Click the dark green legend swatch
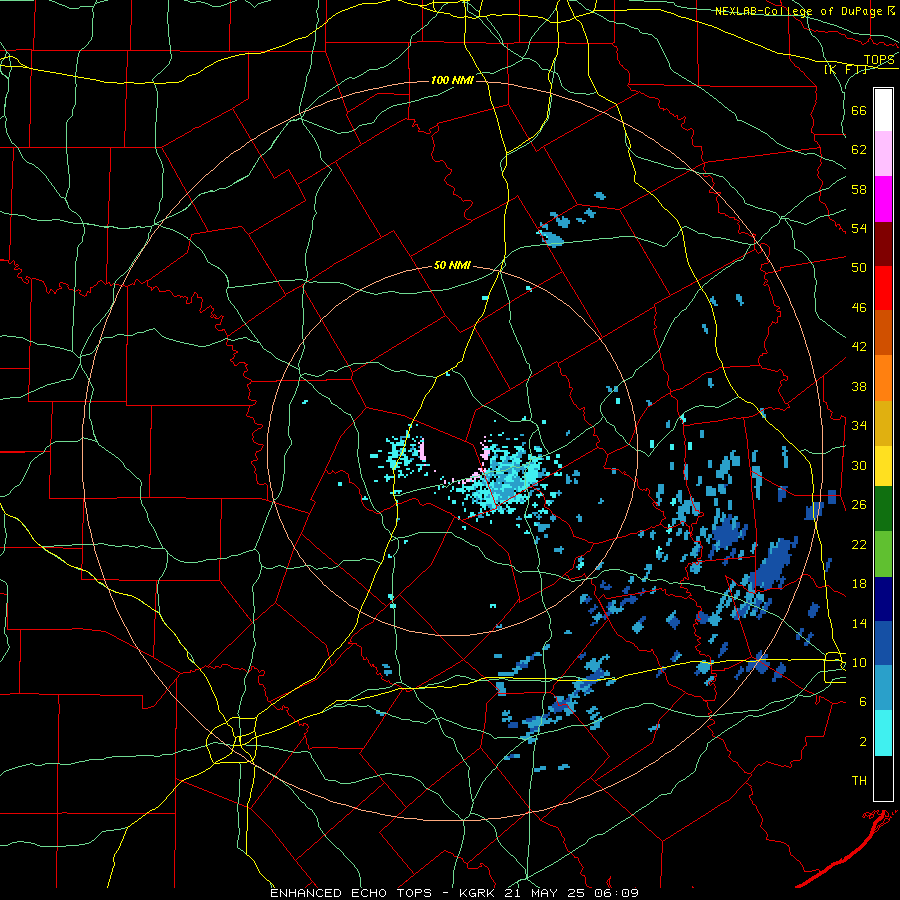Viewport: 900px width, 900px height. [883, 509]
